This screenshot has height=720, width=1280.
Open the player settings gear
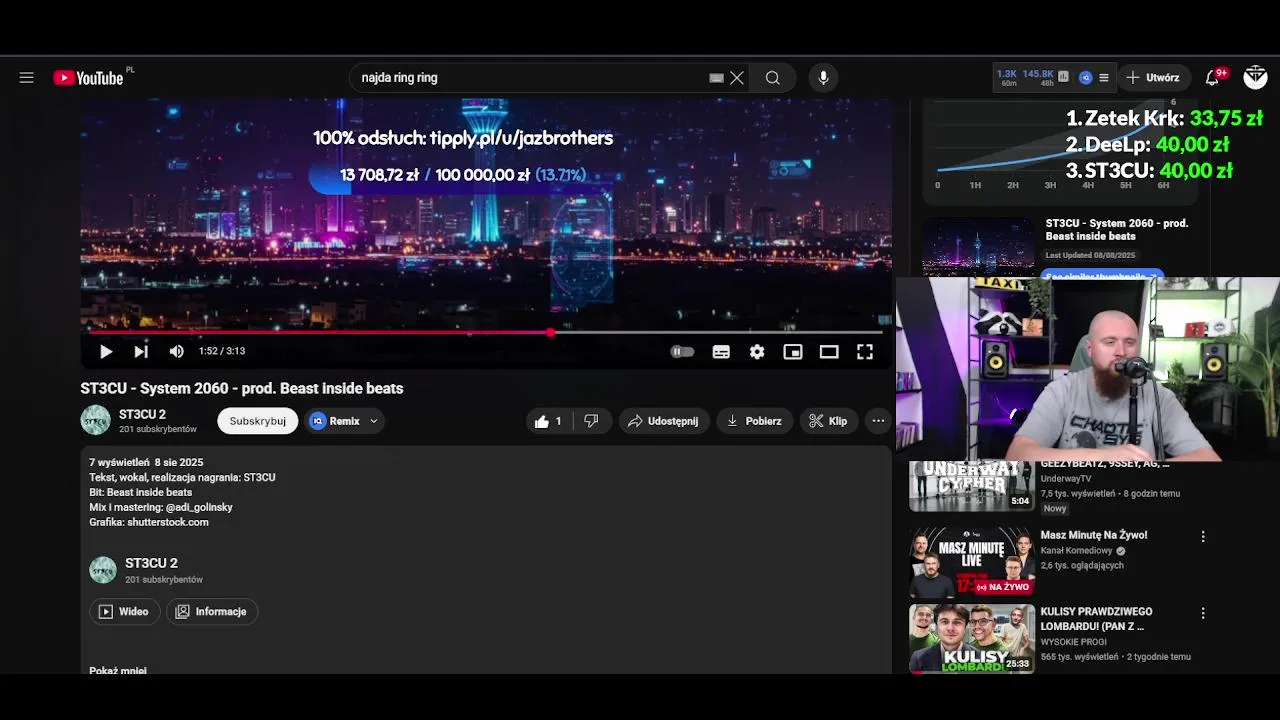757,351
